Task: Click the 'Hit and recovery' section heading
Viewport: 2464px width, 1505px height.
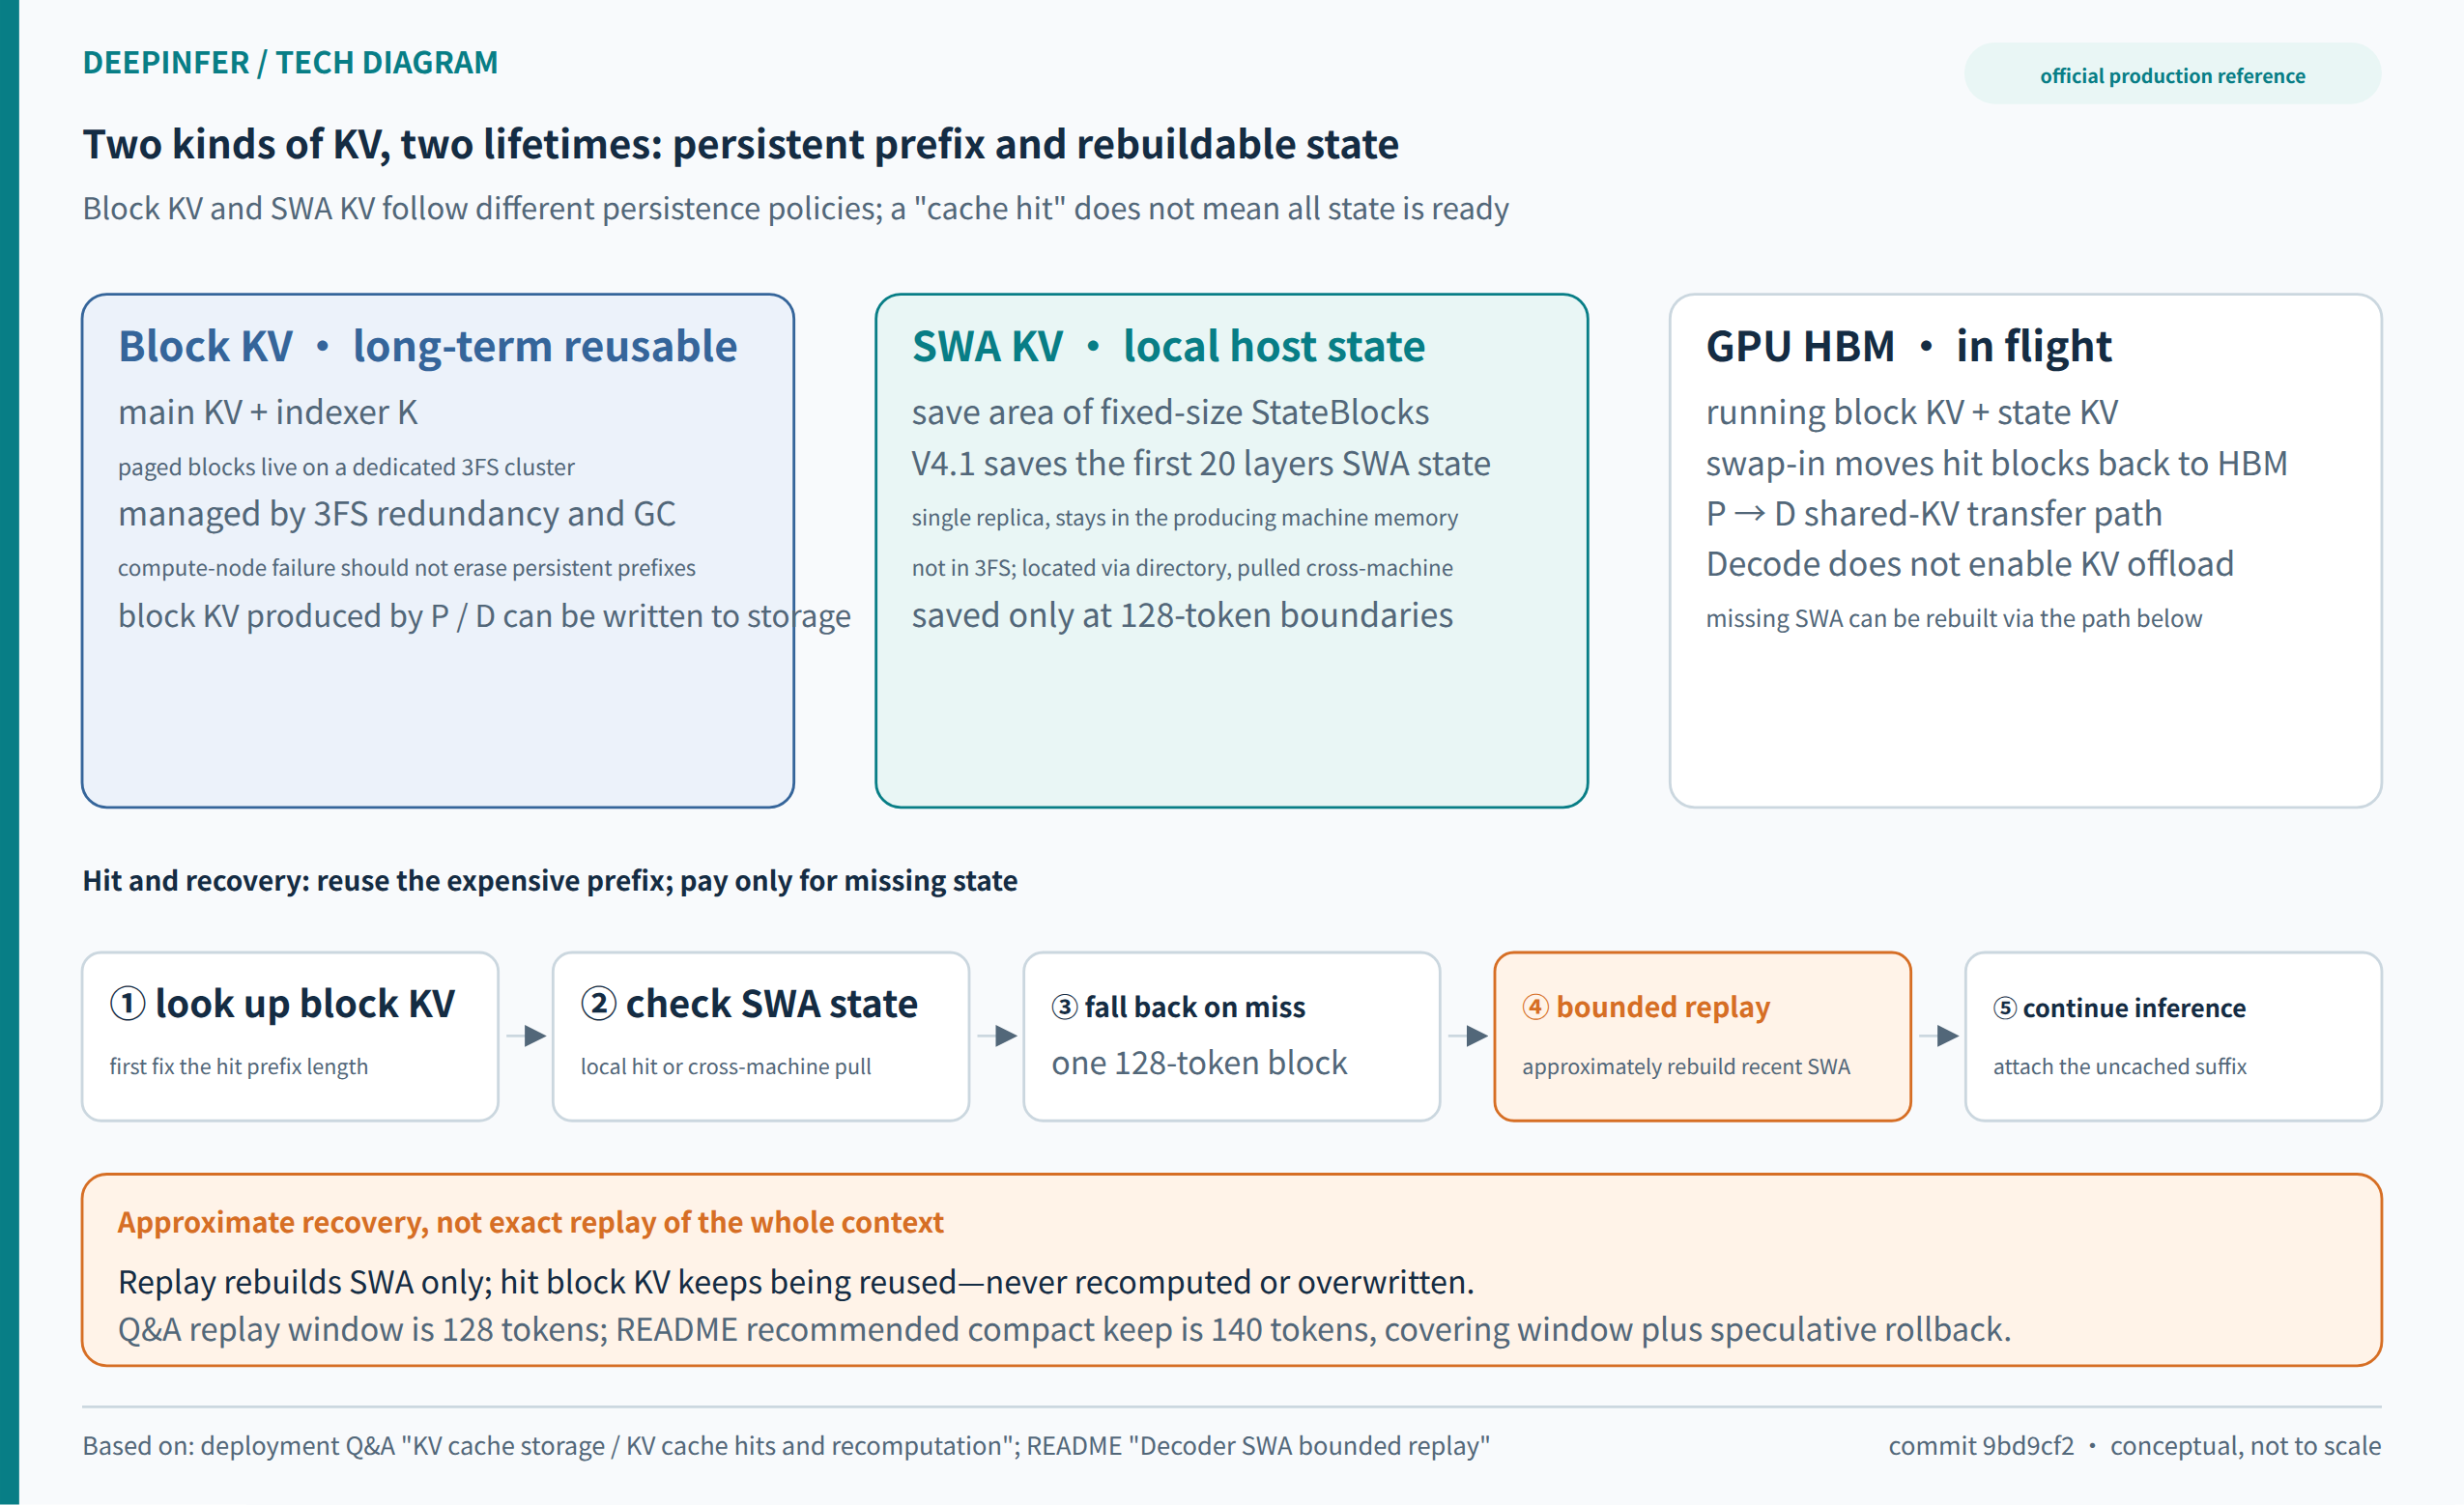Action: click(549, 880)
